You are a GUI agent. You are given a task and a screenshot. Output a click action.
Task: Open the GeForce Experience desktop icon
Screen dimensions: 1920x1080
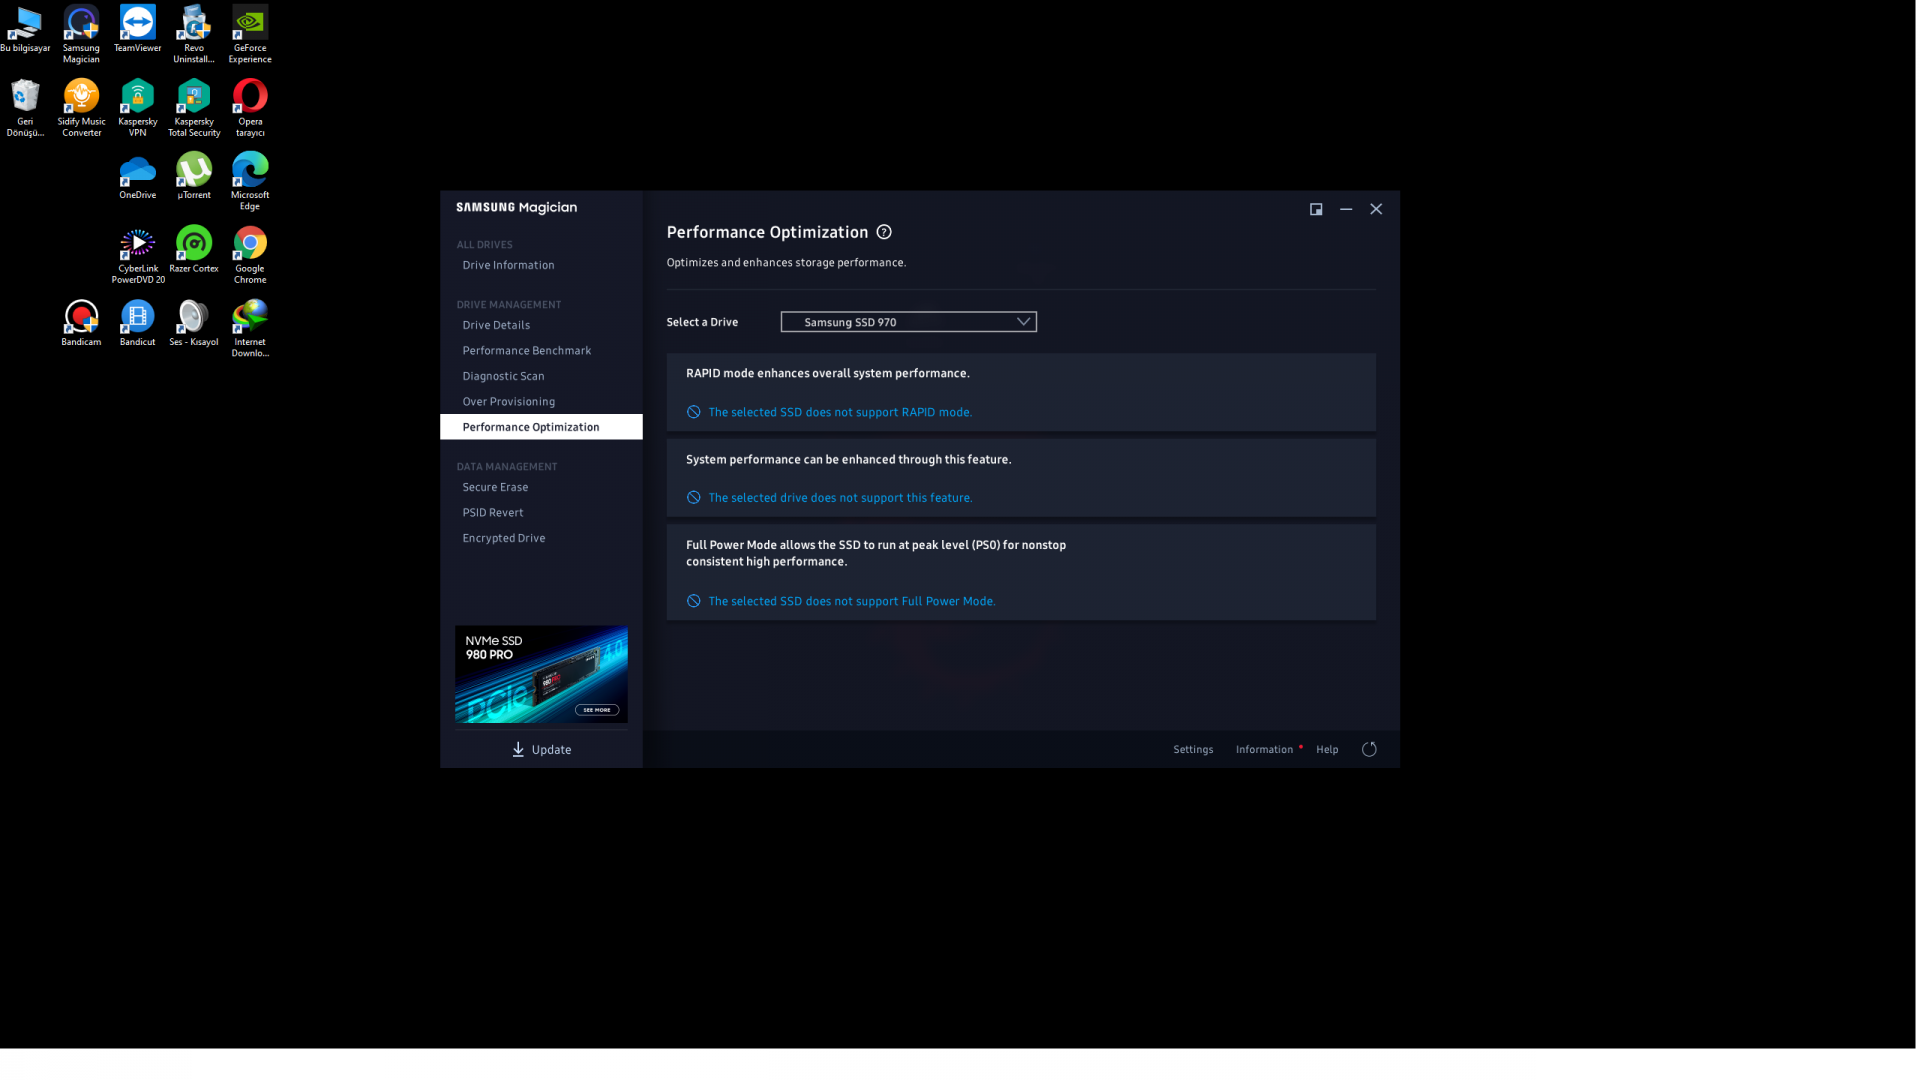tap(250, 29)
